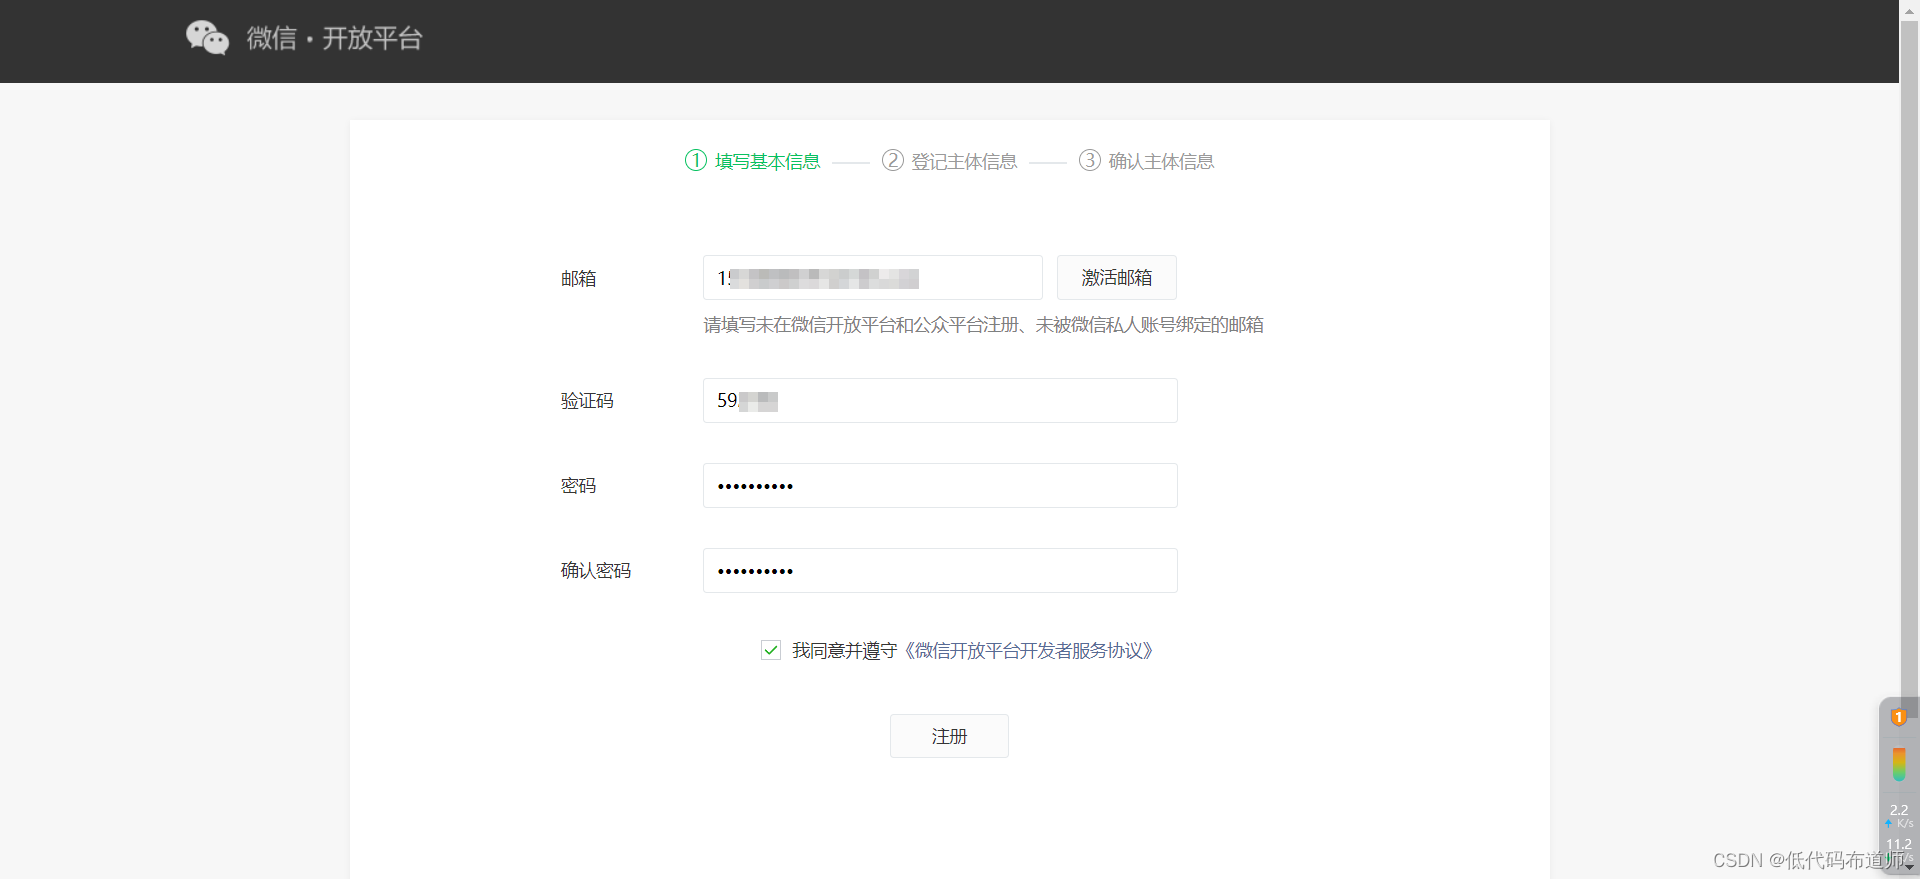
Task: Select step 1 填写基本信息
Action: [x=752, y=161]
